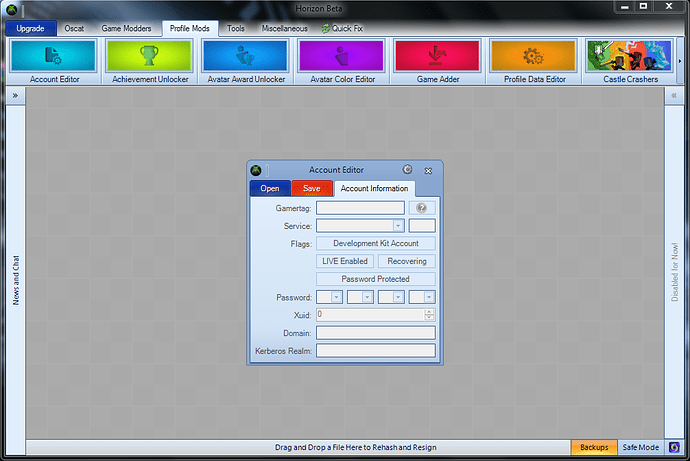690x461 pixels.
Task: Click the gamertag help question mark icon
Action: pyautogui.click(x=421, y=208)
